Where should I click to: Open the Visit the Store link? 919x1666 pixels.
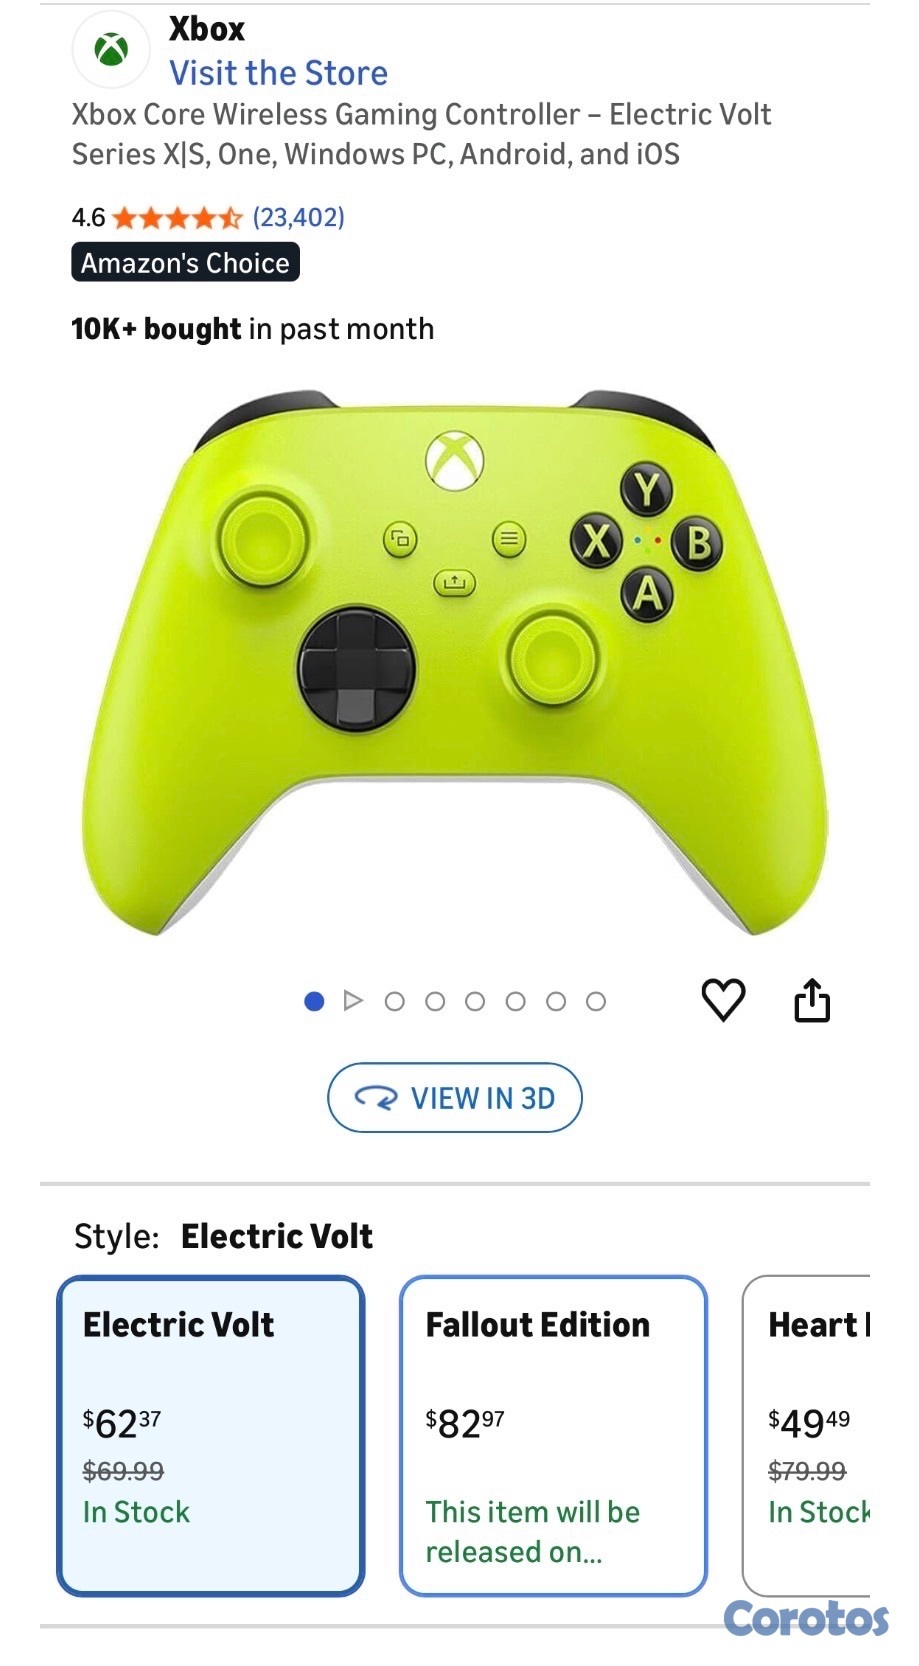pyautogui.click(x=278, y=73)
